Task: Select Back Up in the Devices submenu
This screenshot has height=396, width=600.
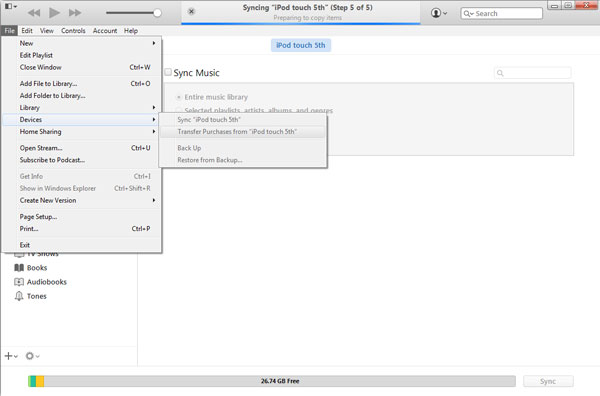Action: click(243, 148)
